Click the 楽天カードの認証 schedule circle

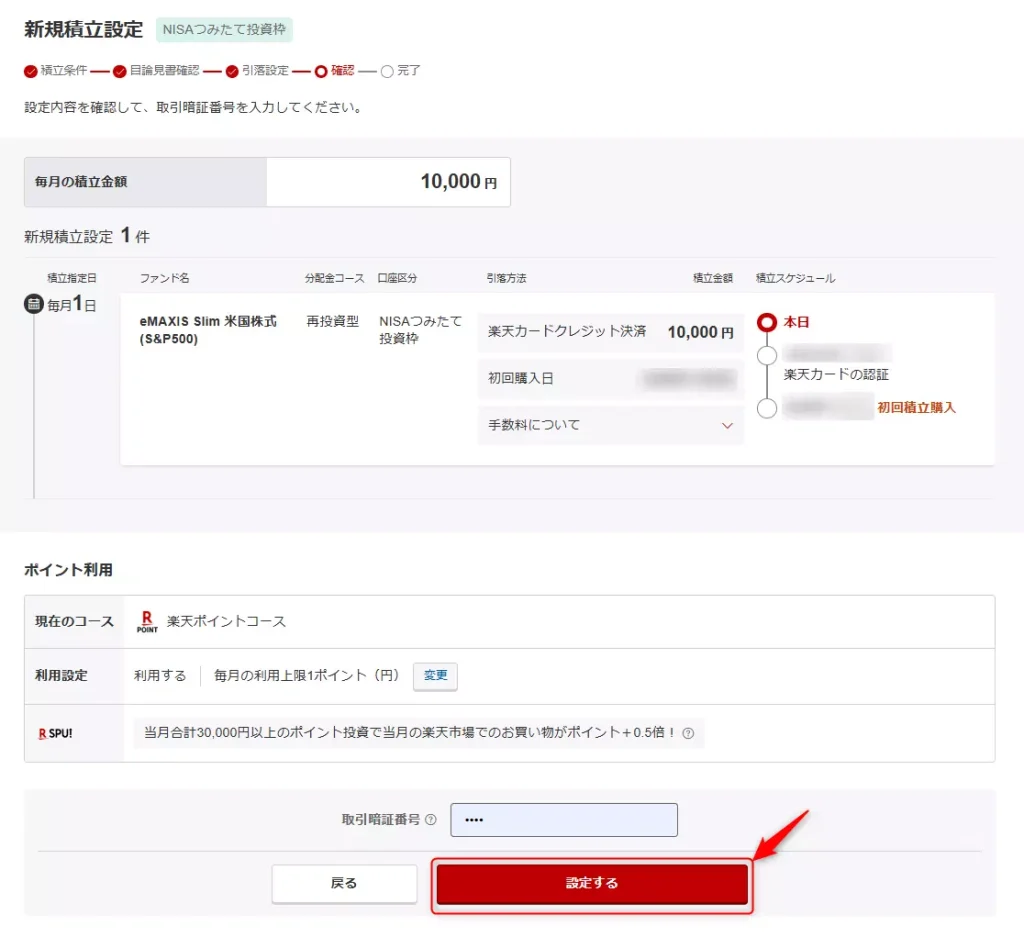[x=766, y=355]
